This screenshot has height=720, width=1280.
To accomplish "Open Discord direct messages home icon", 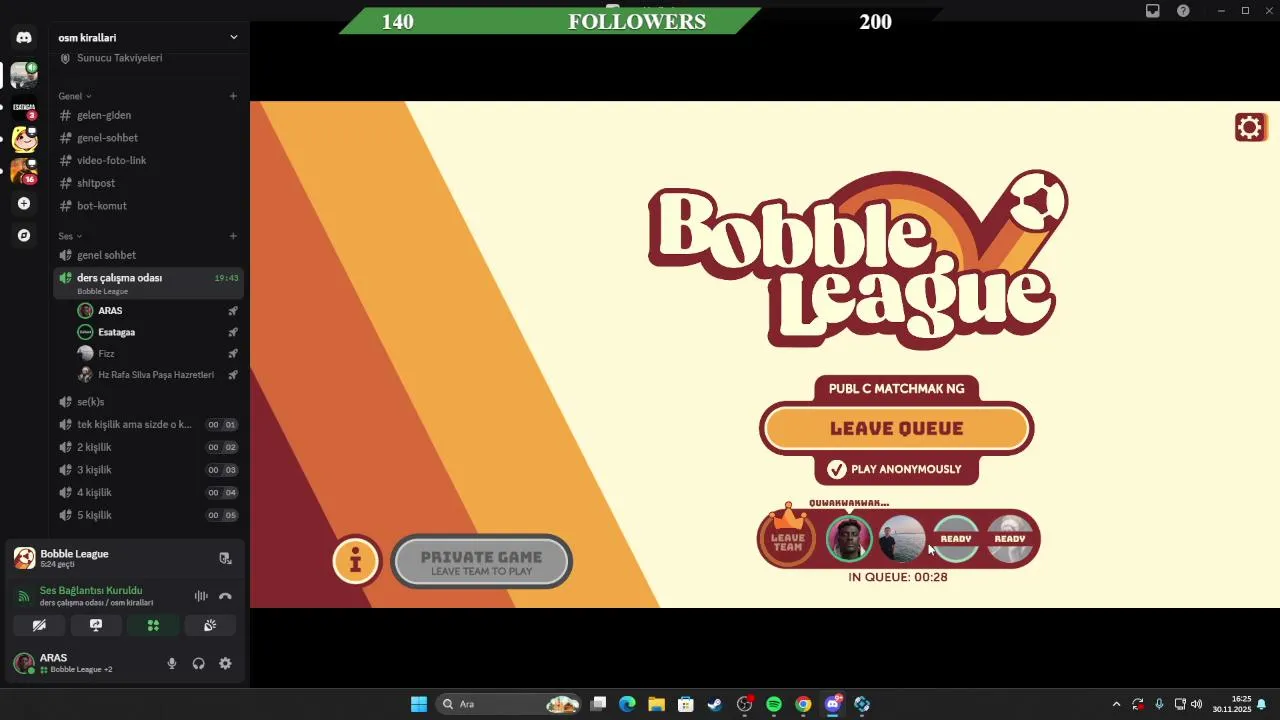I will (x=24, y=37).
